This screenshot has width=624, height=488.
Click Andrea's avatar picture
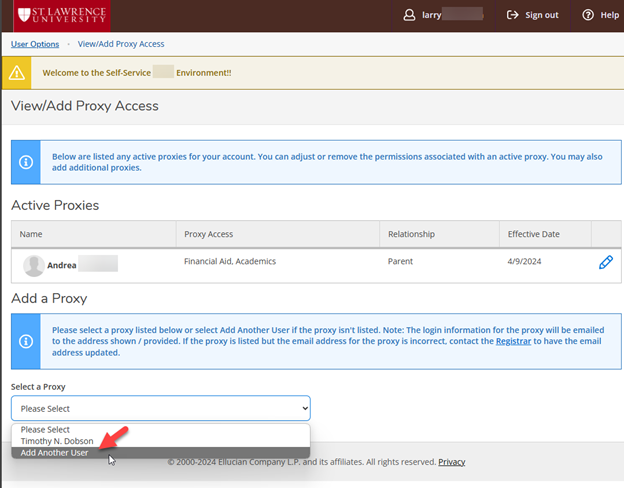[34, 265]
